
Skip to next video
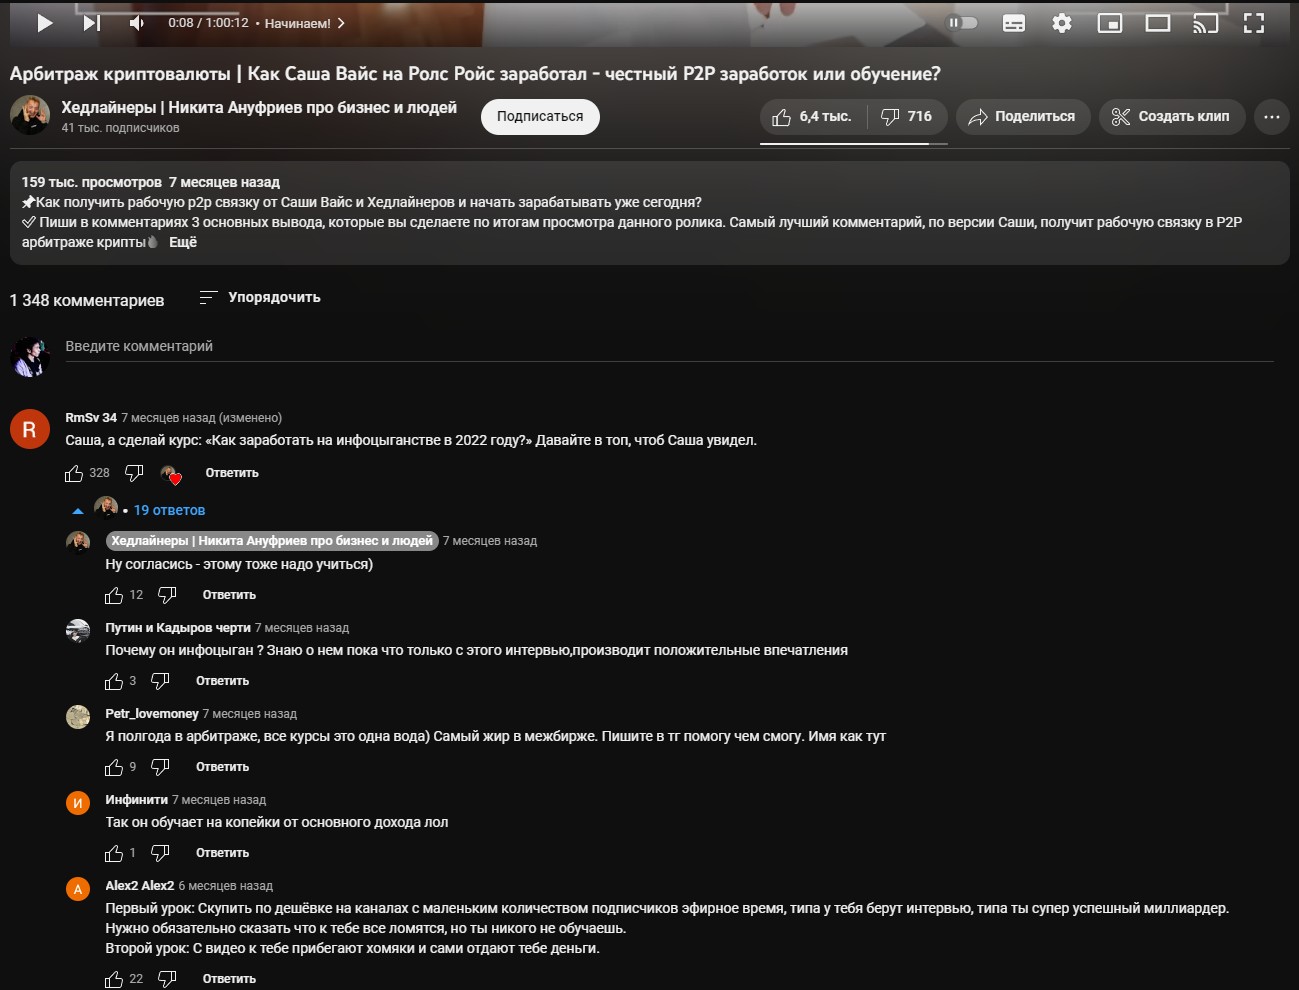(91, 23)
